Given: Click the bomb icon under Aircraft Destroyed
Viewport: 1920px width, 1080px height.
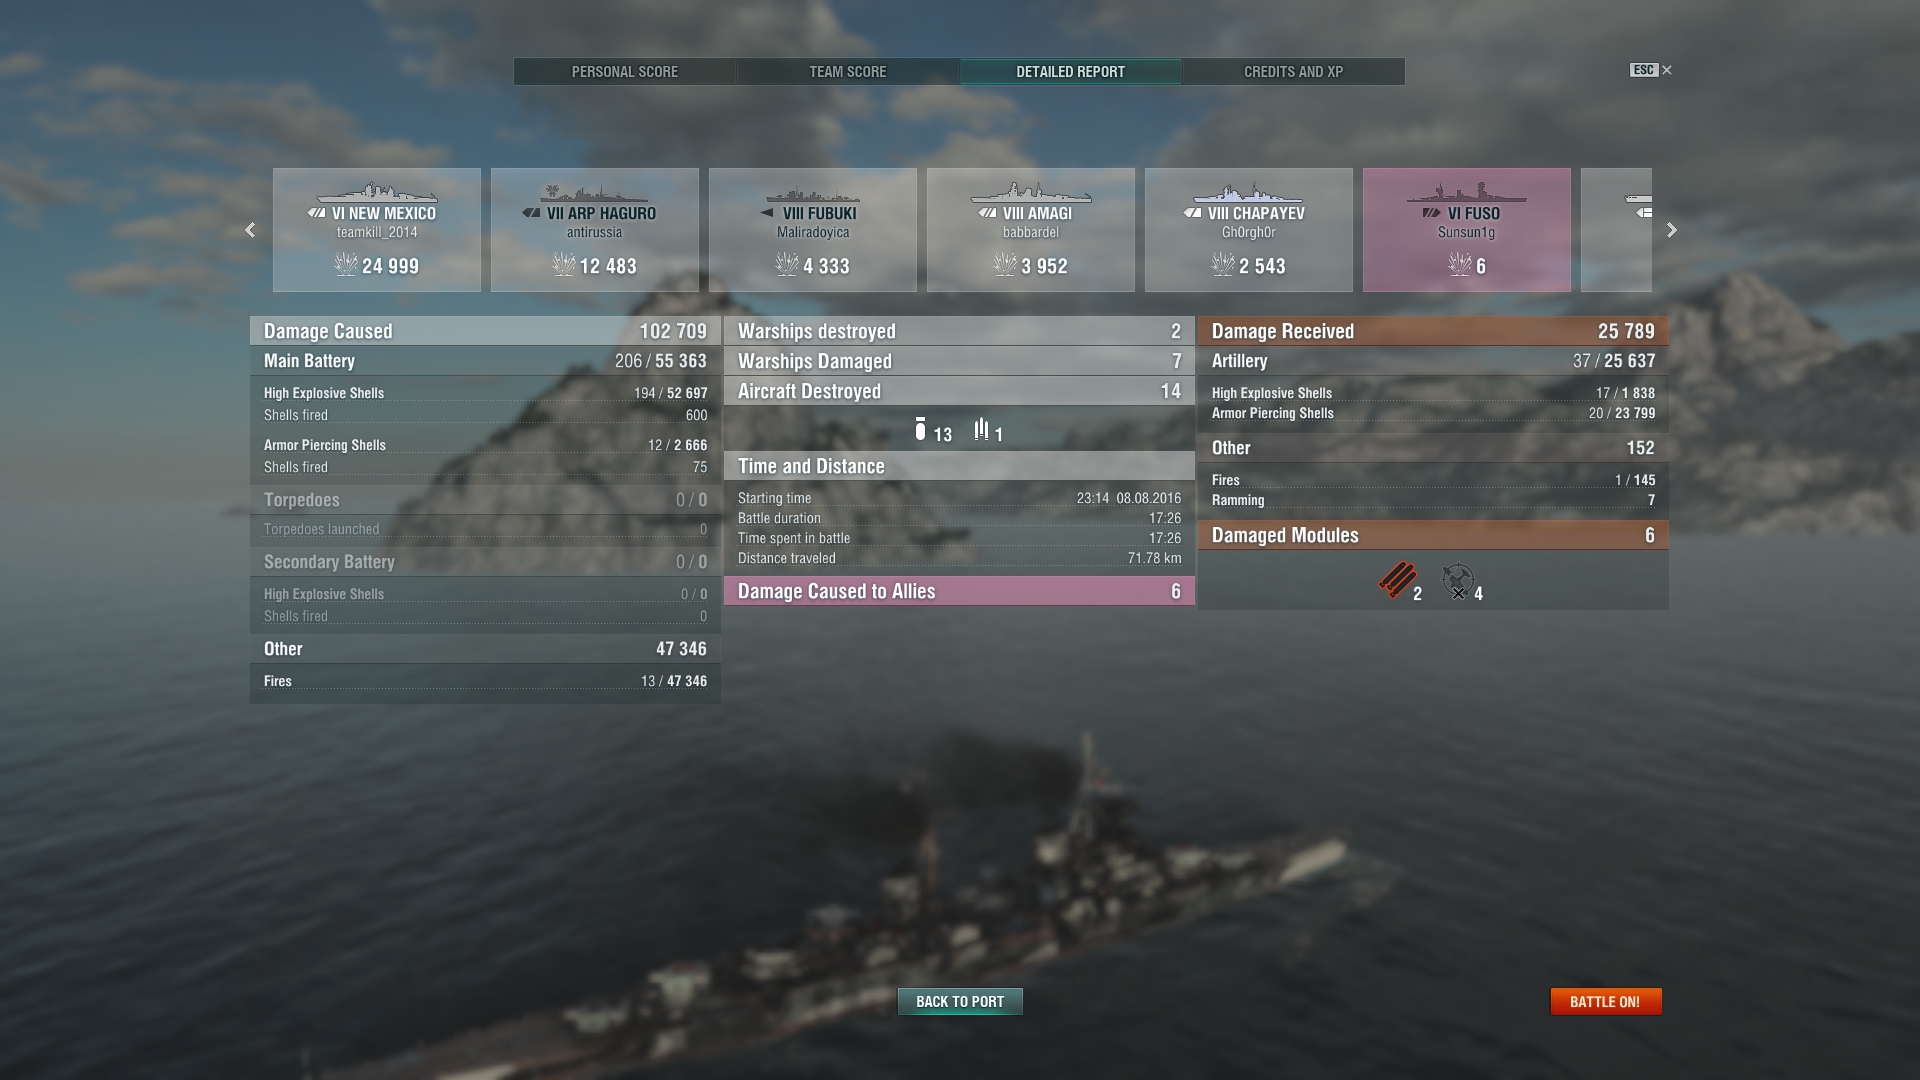Looking at the screenshot, I should point(920,430).
